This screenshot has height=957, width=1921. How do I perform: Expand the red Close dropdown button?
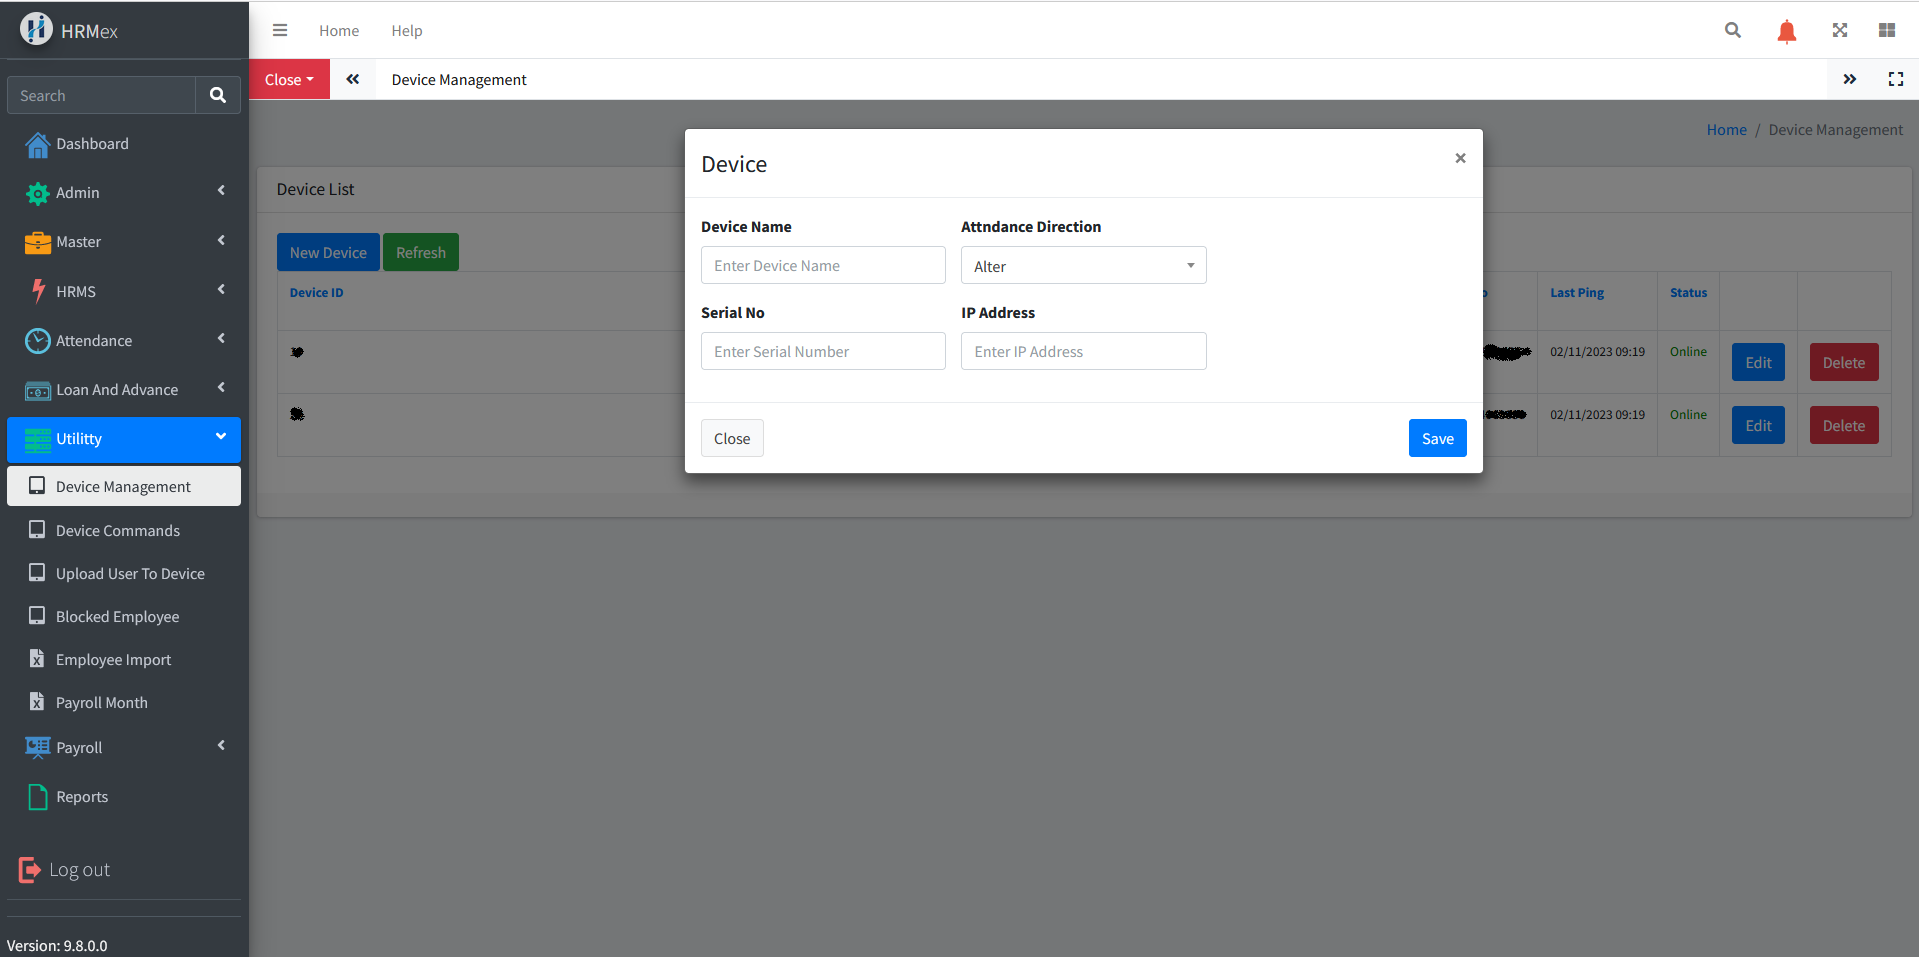click(289, 80)
